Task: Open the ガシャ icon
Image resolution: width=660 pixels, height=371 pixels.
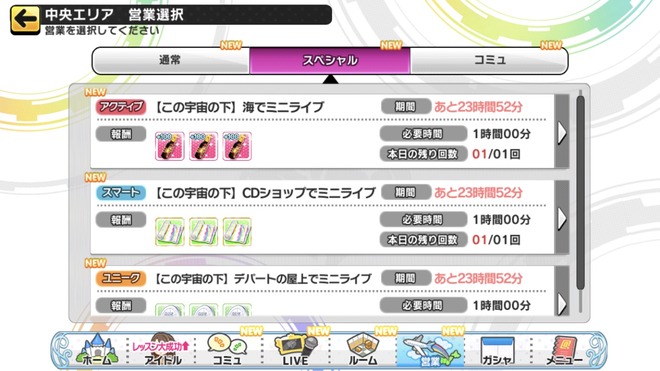Action: 498,349
